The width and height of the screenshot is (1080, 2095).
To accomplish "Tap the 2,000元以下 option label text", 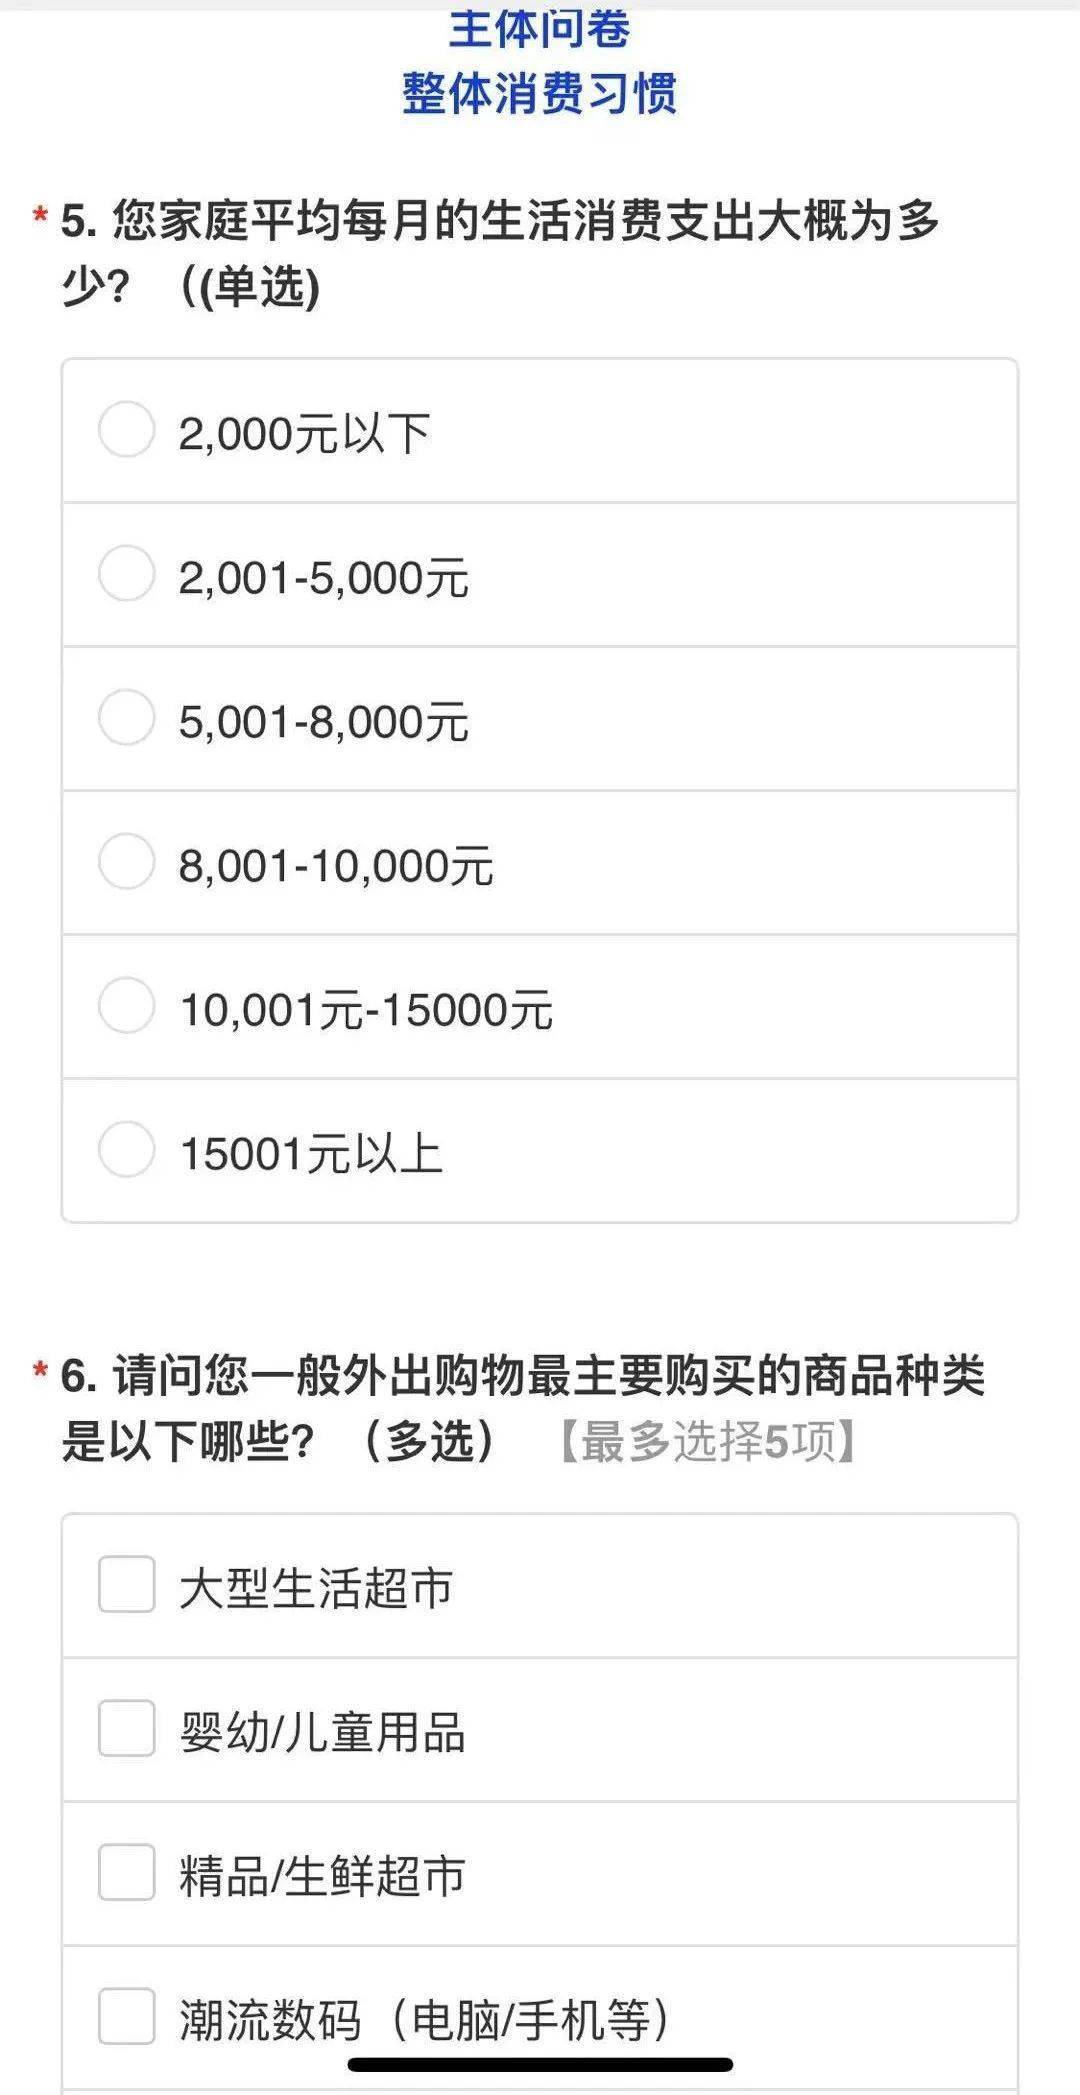I will tap(304, 434).
